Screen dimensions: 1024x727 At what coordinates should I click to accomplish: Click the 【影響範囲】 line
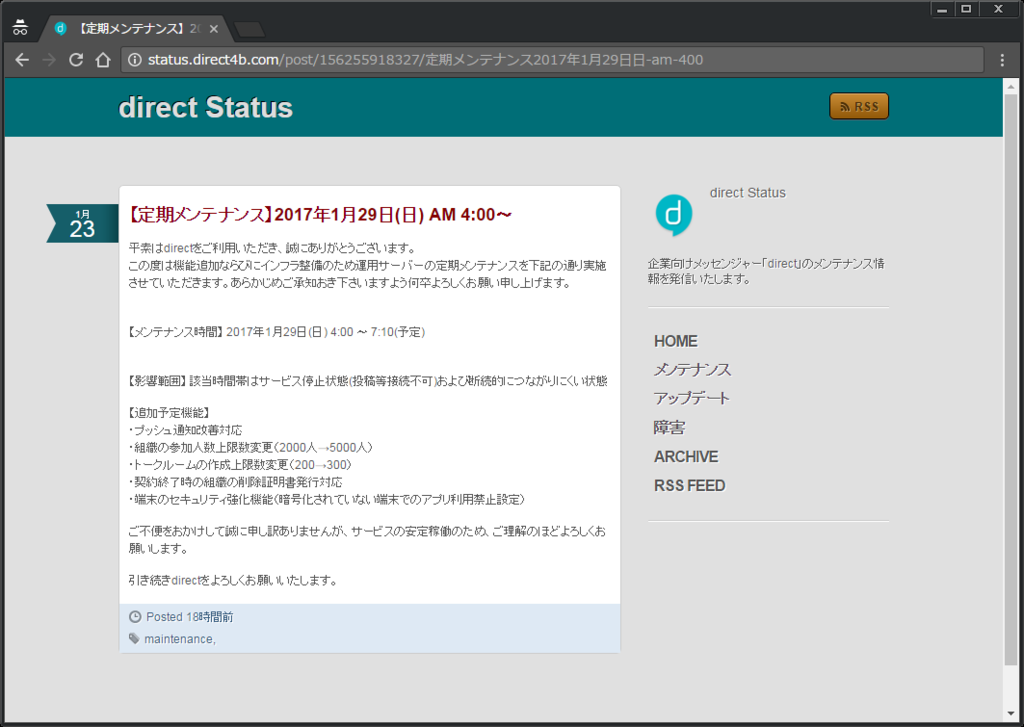point(368,381)
